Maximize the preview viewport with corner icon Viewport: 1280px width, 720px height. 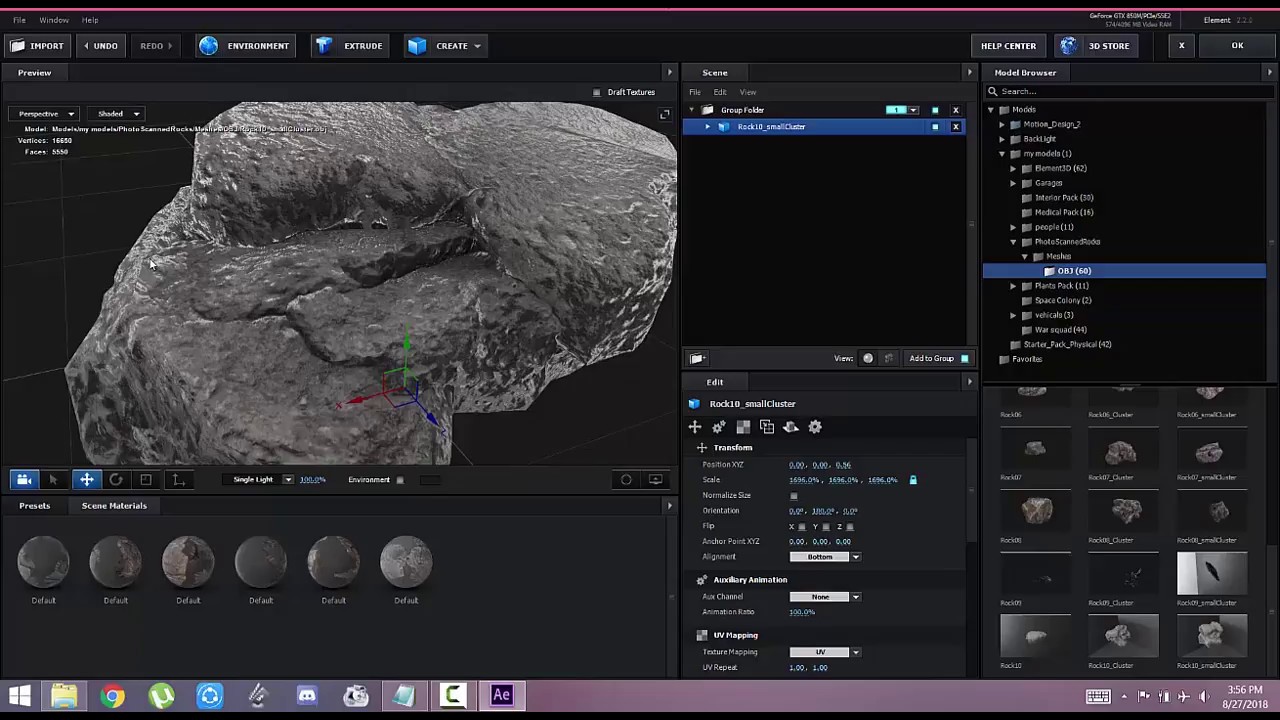[x=664, y=115]
